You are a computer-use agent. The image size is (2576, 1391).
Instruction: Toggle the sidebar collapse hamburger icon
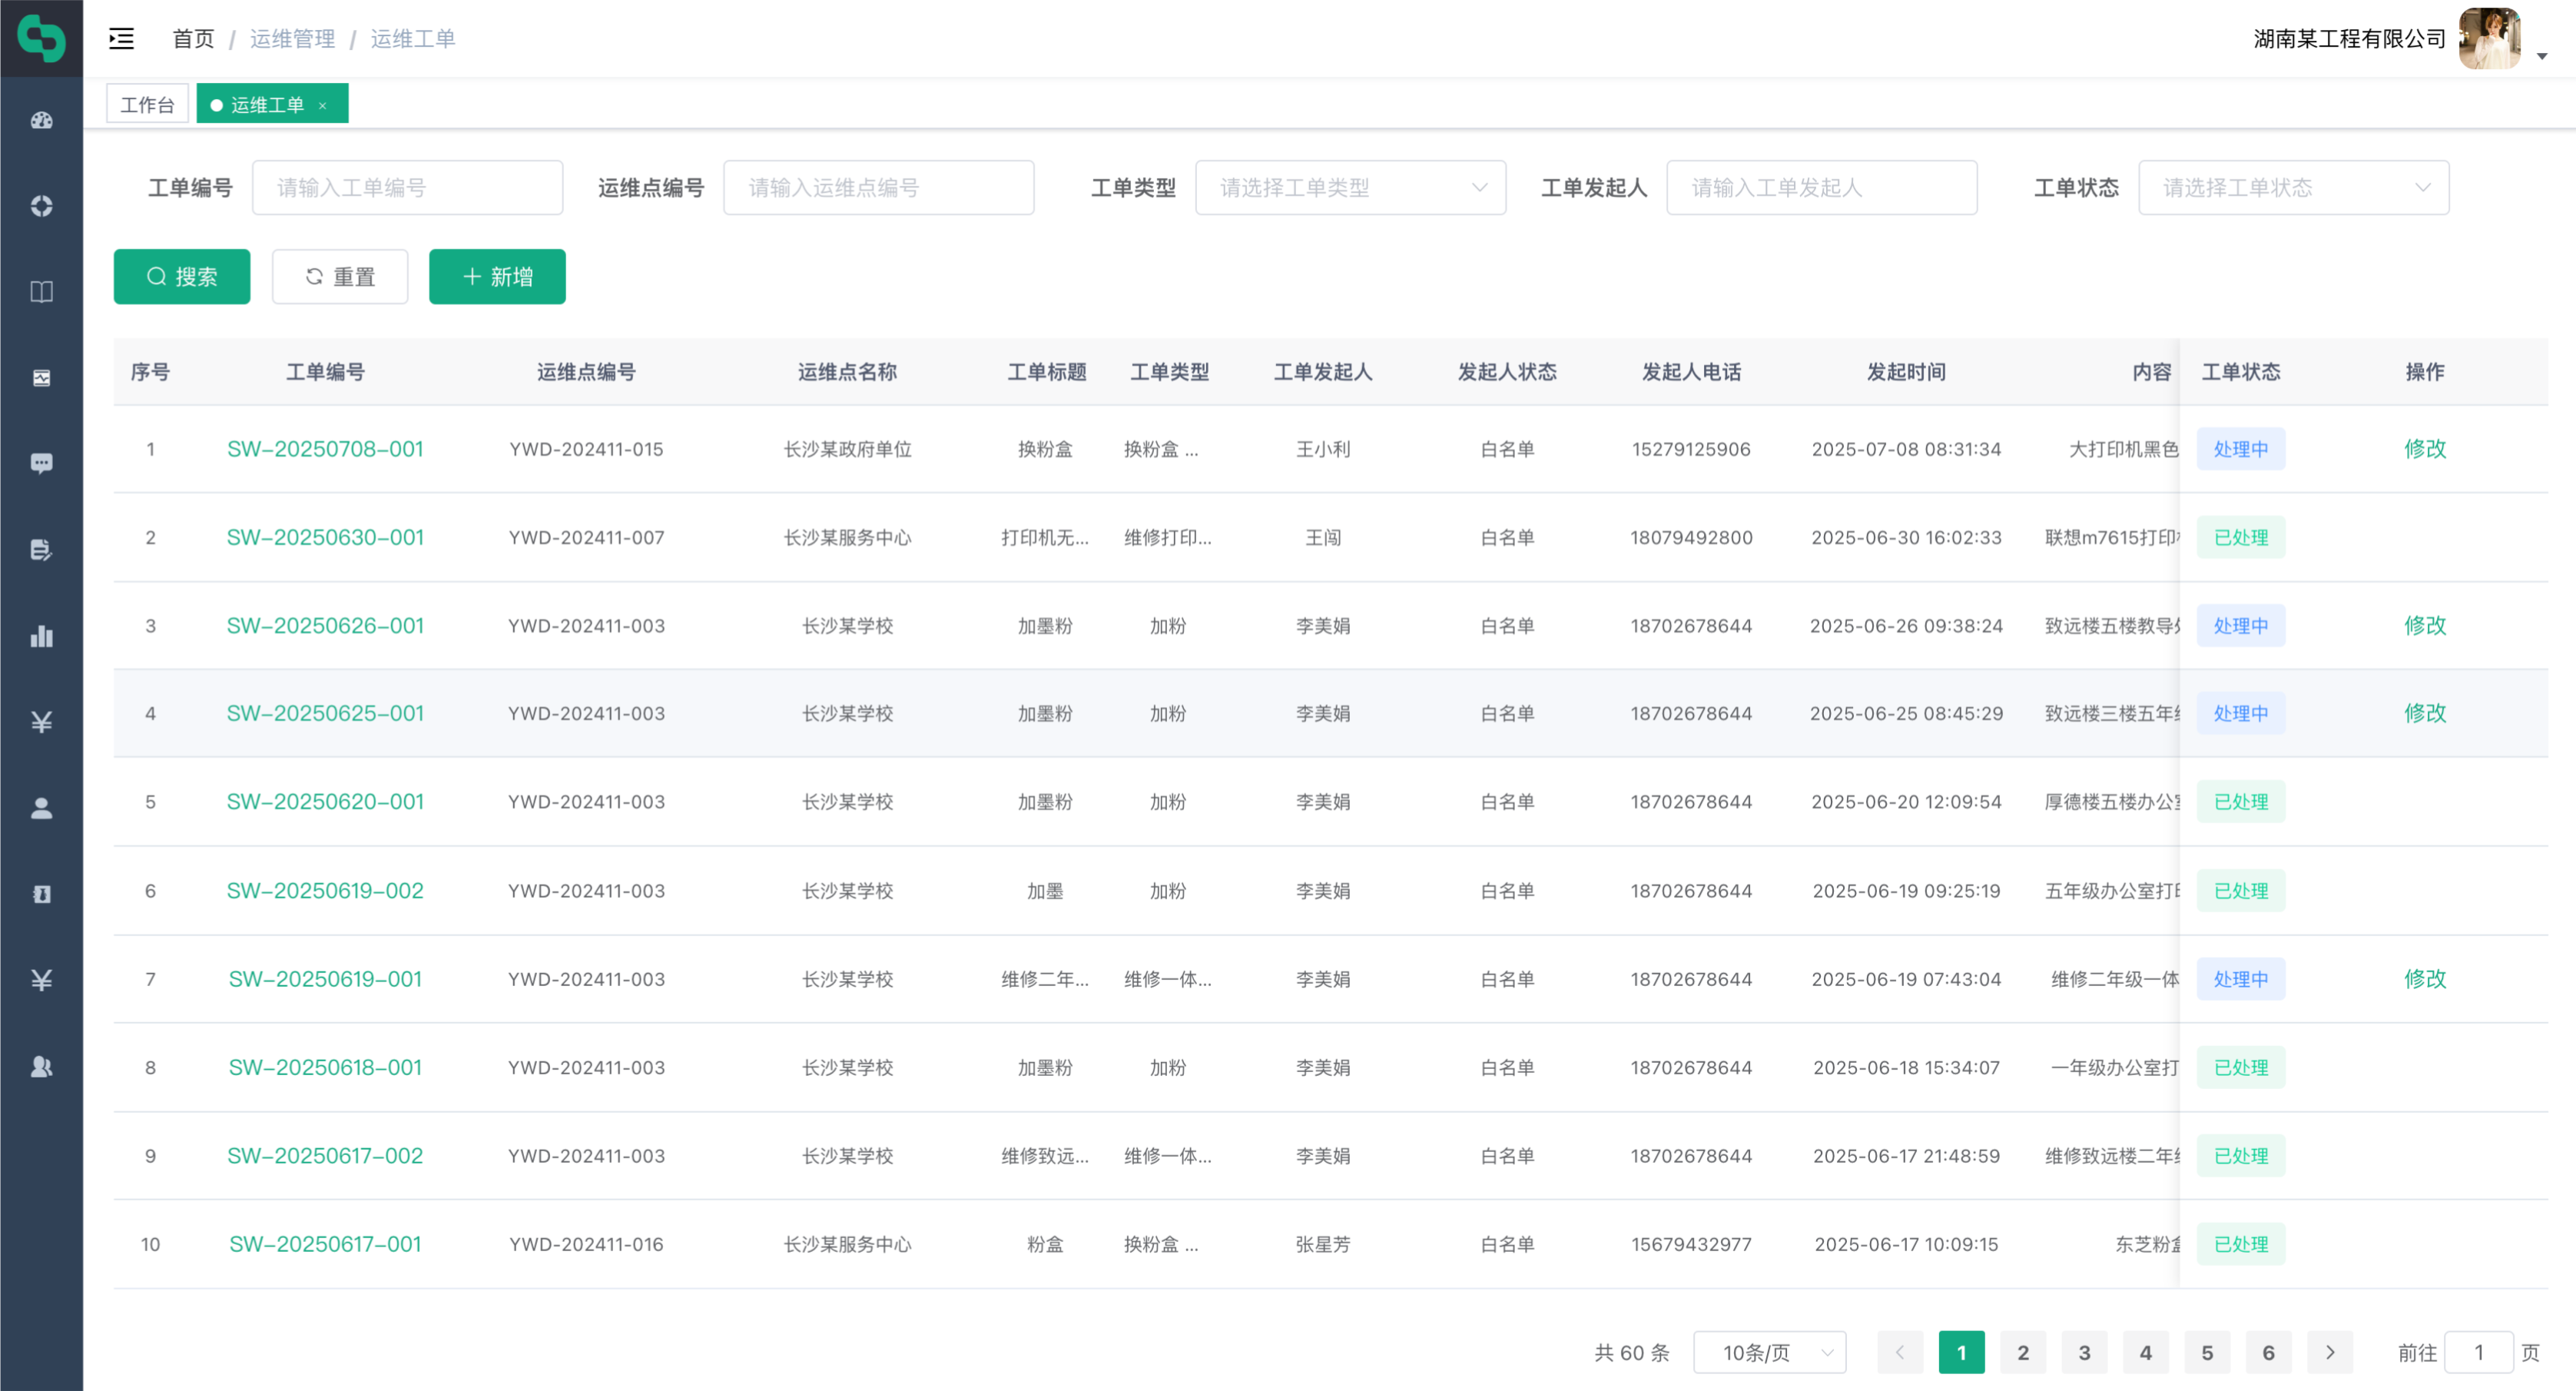[x=121, y=38]
